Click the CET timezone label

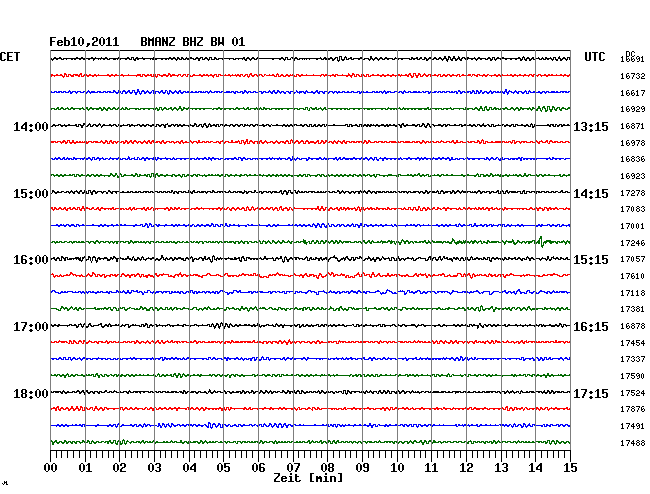10,57
